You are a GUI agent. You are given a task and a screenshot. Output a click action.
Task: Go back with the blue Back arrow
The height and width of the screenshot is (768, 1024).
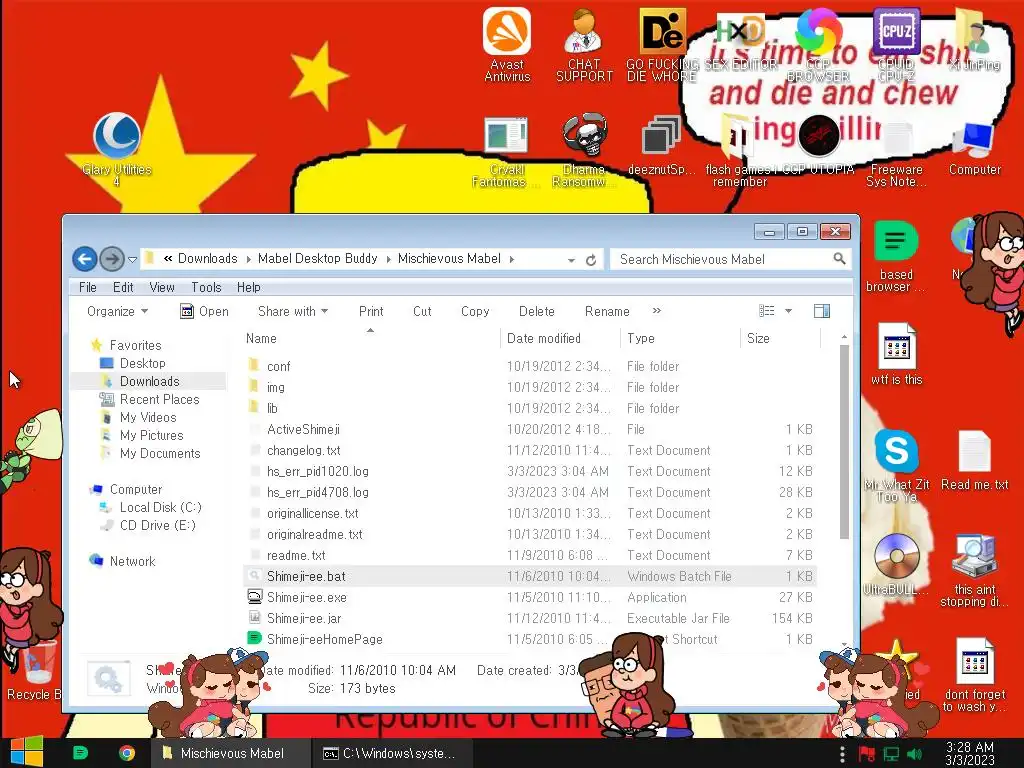point(84,259)
